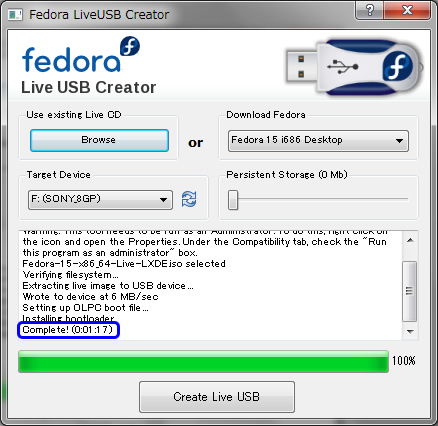Click the log scrollbar thumb
The image size is (438, 426).
point(410,291)
